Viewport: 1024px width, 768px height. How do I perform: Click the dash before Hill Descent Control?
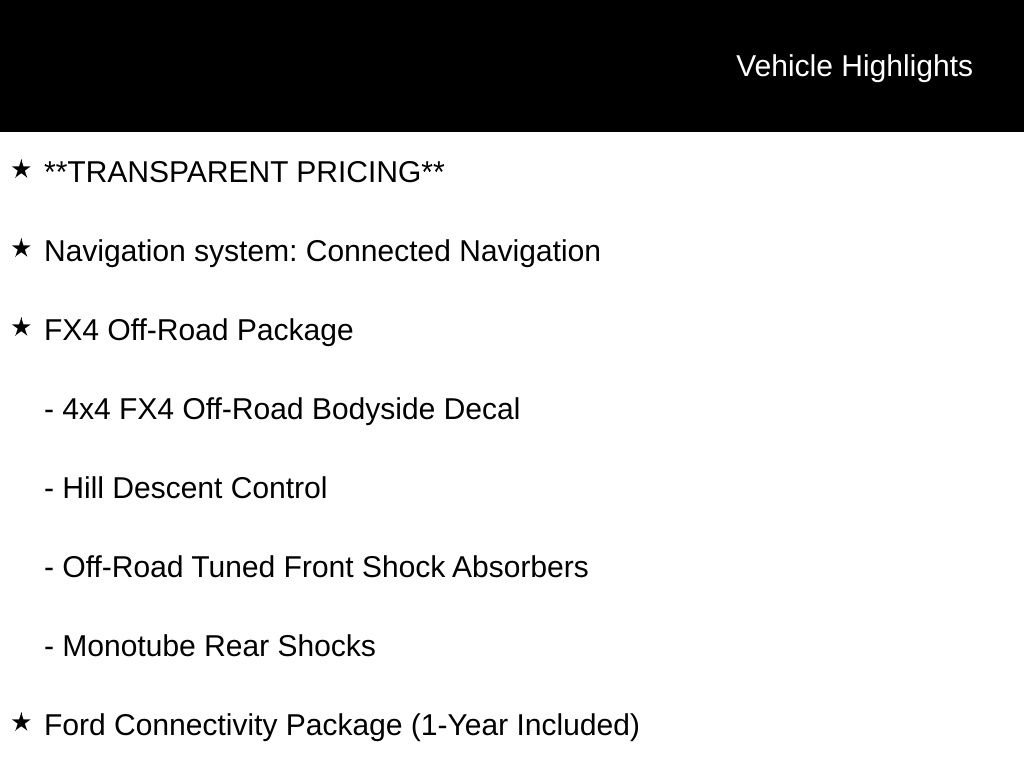[49, 489]
